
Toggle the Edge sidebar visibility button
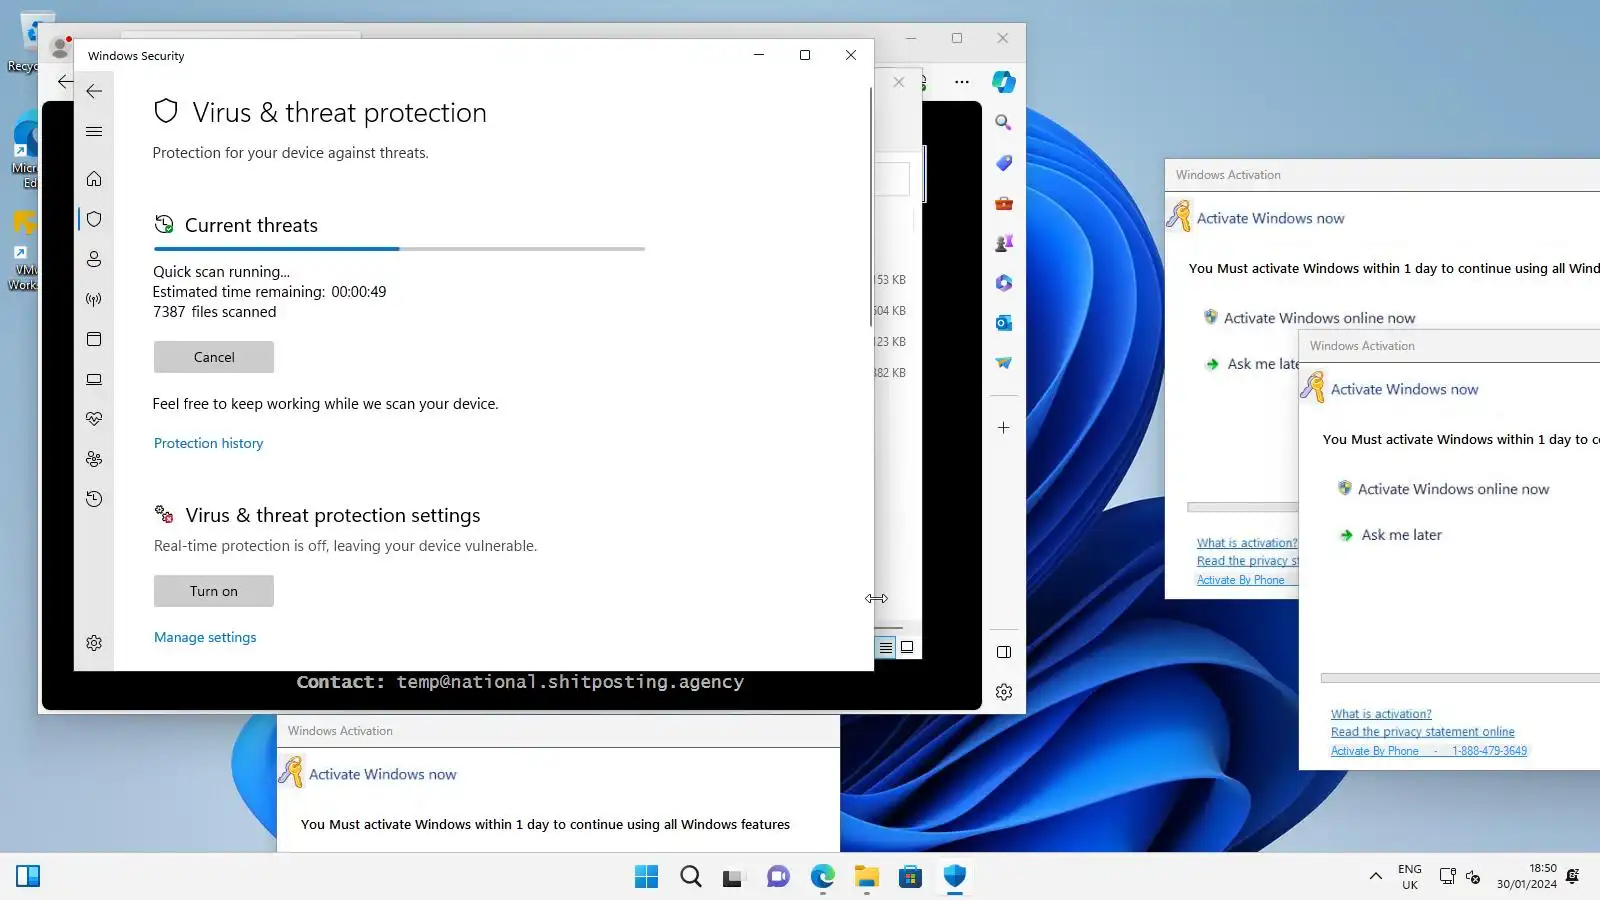[x=1004, y=652]
